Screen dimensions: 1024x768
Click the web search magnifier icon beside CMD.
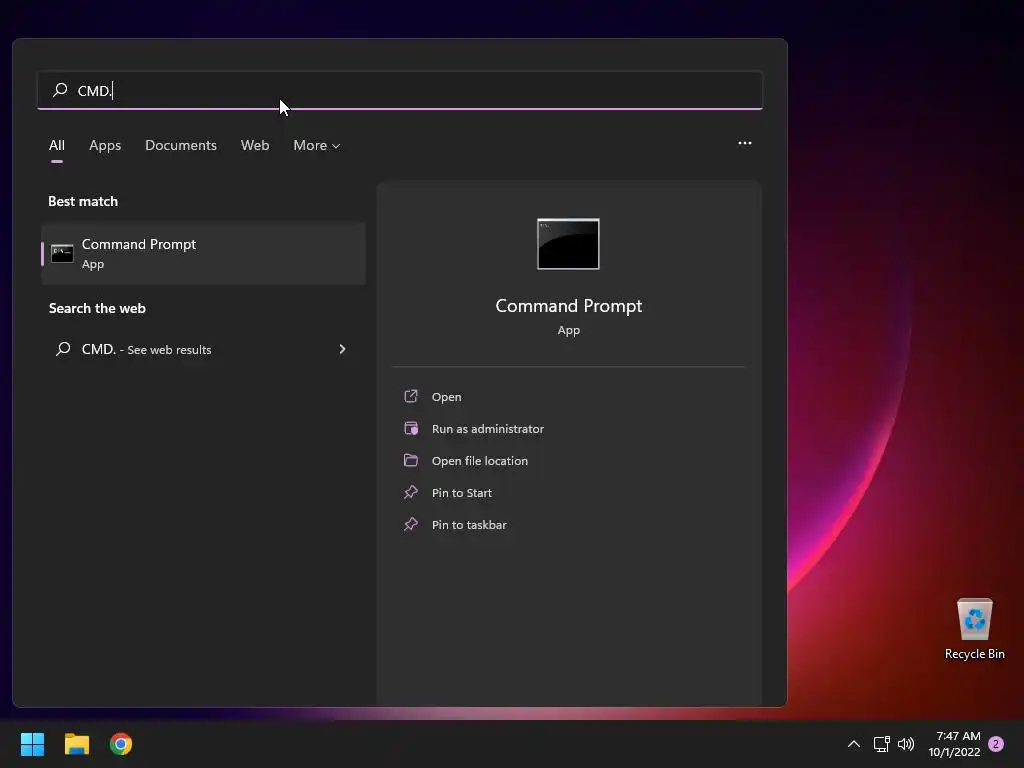pos(63,349)
